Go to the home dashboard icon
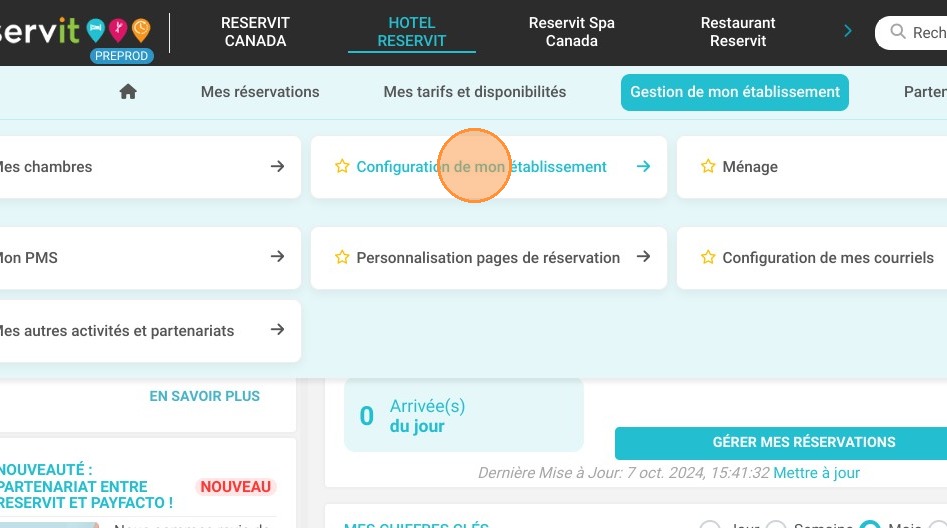The height and width of the screenshot is (528, 947). pyautogui.click(x=128, y=92)
